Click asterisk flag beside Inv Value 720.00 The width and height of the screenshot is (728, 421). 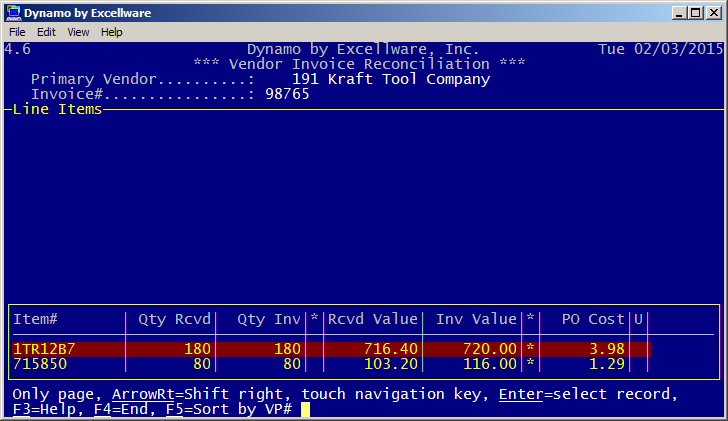(x=530, y=348)
